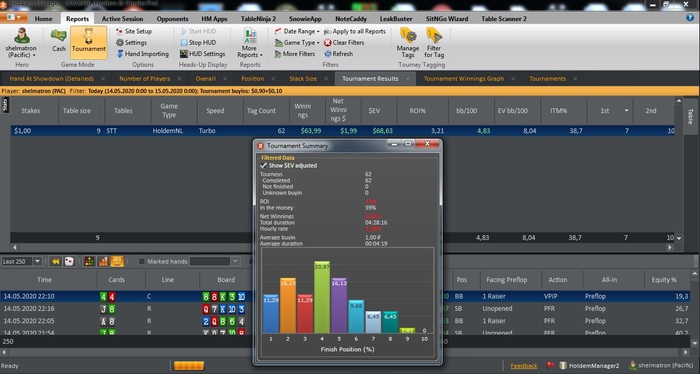Image resolution: width=700 pixels, height=374 pixels.
Task: Click 1st column sort dropdown arrow
Action: [626, 111]
